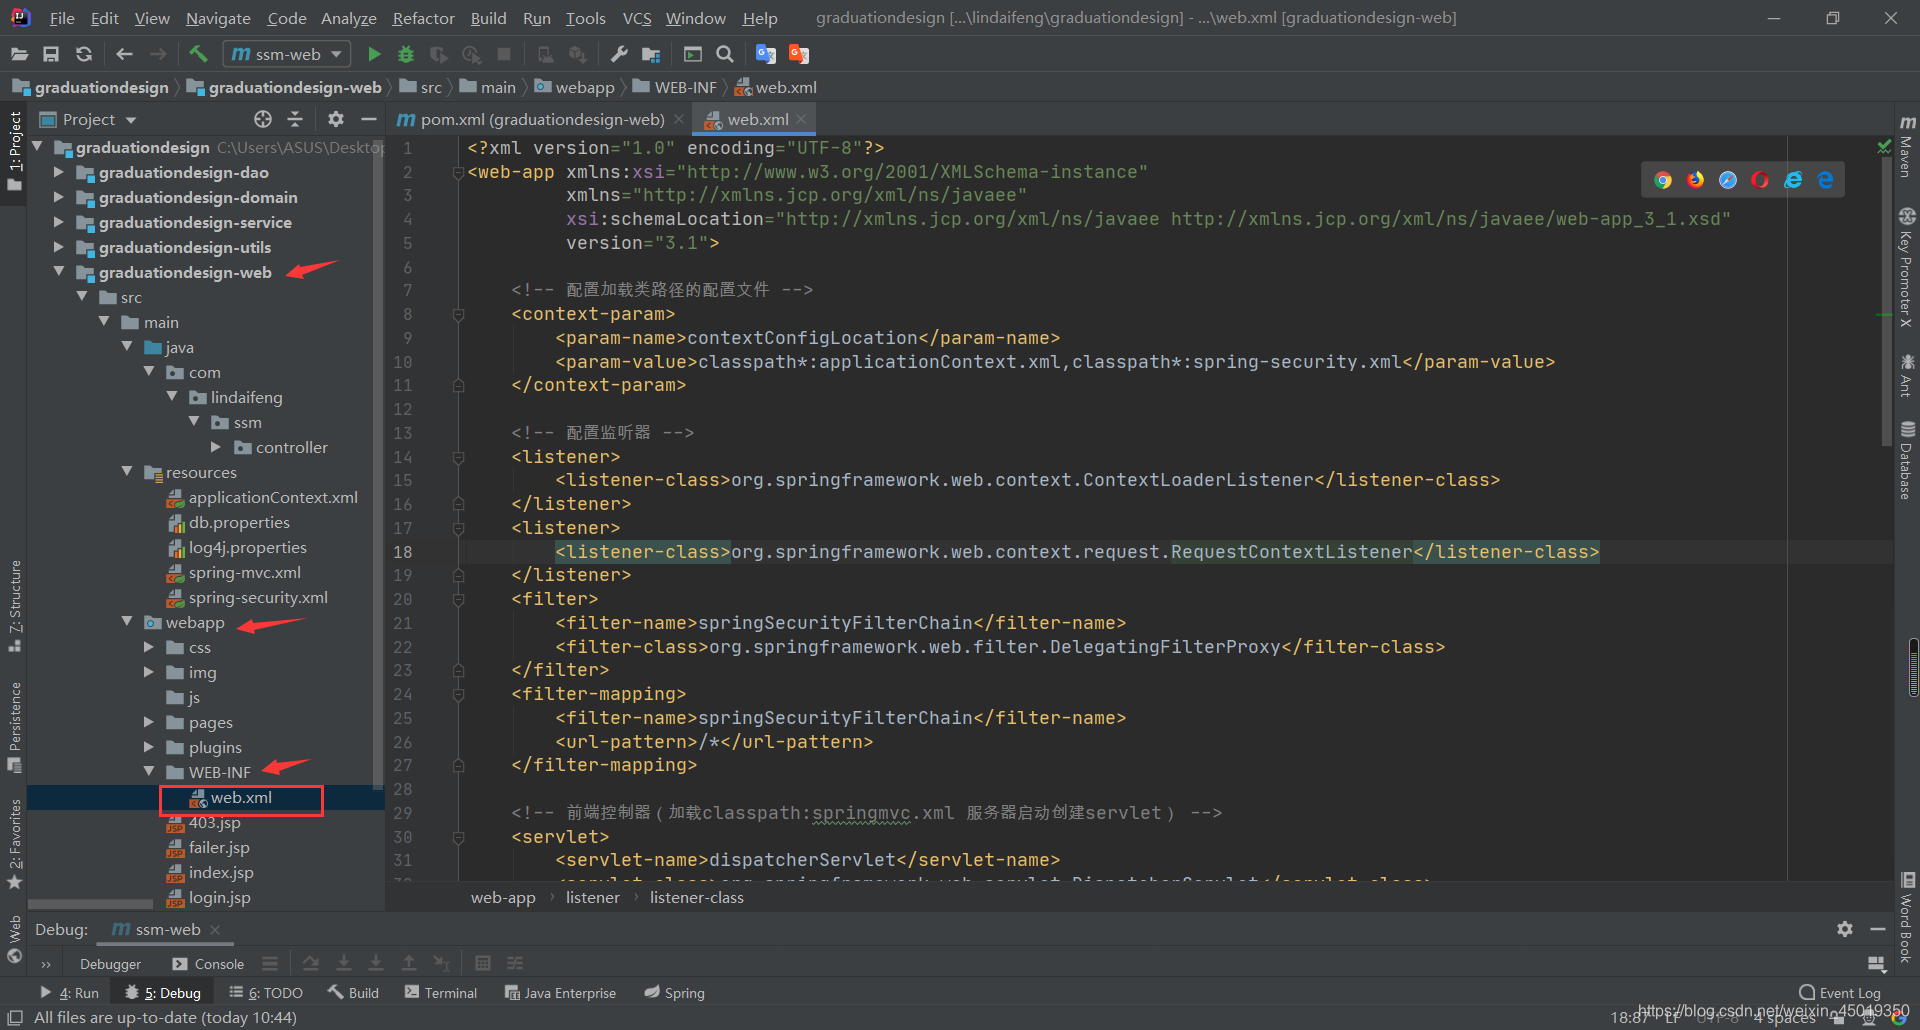Click the Build Project hammer icon
Screen dimensions: 1920x1030
(x=198, y=54)
